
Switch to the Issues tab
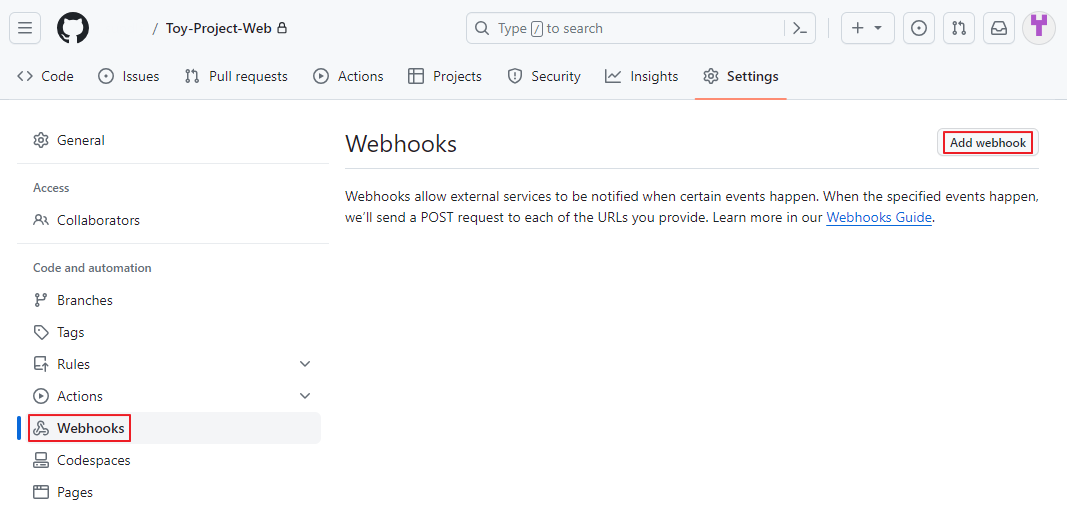pos(129,76)
